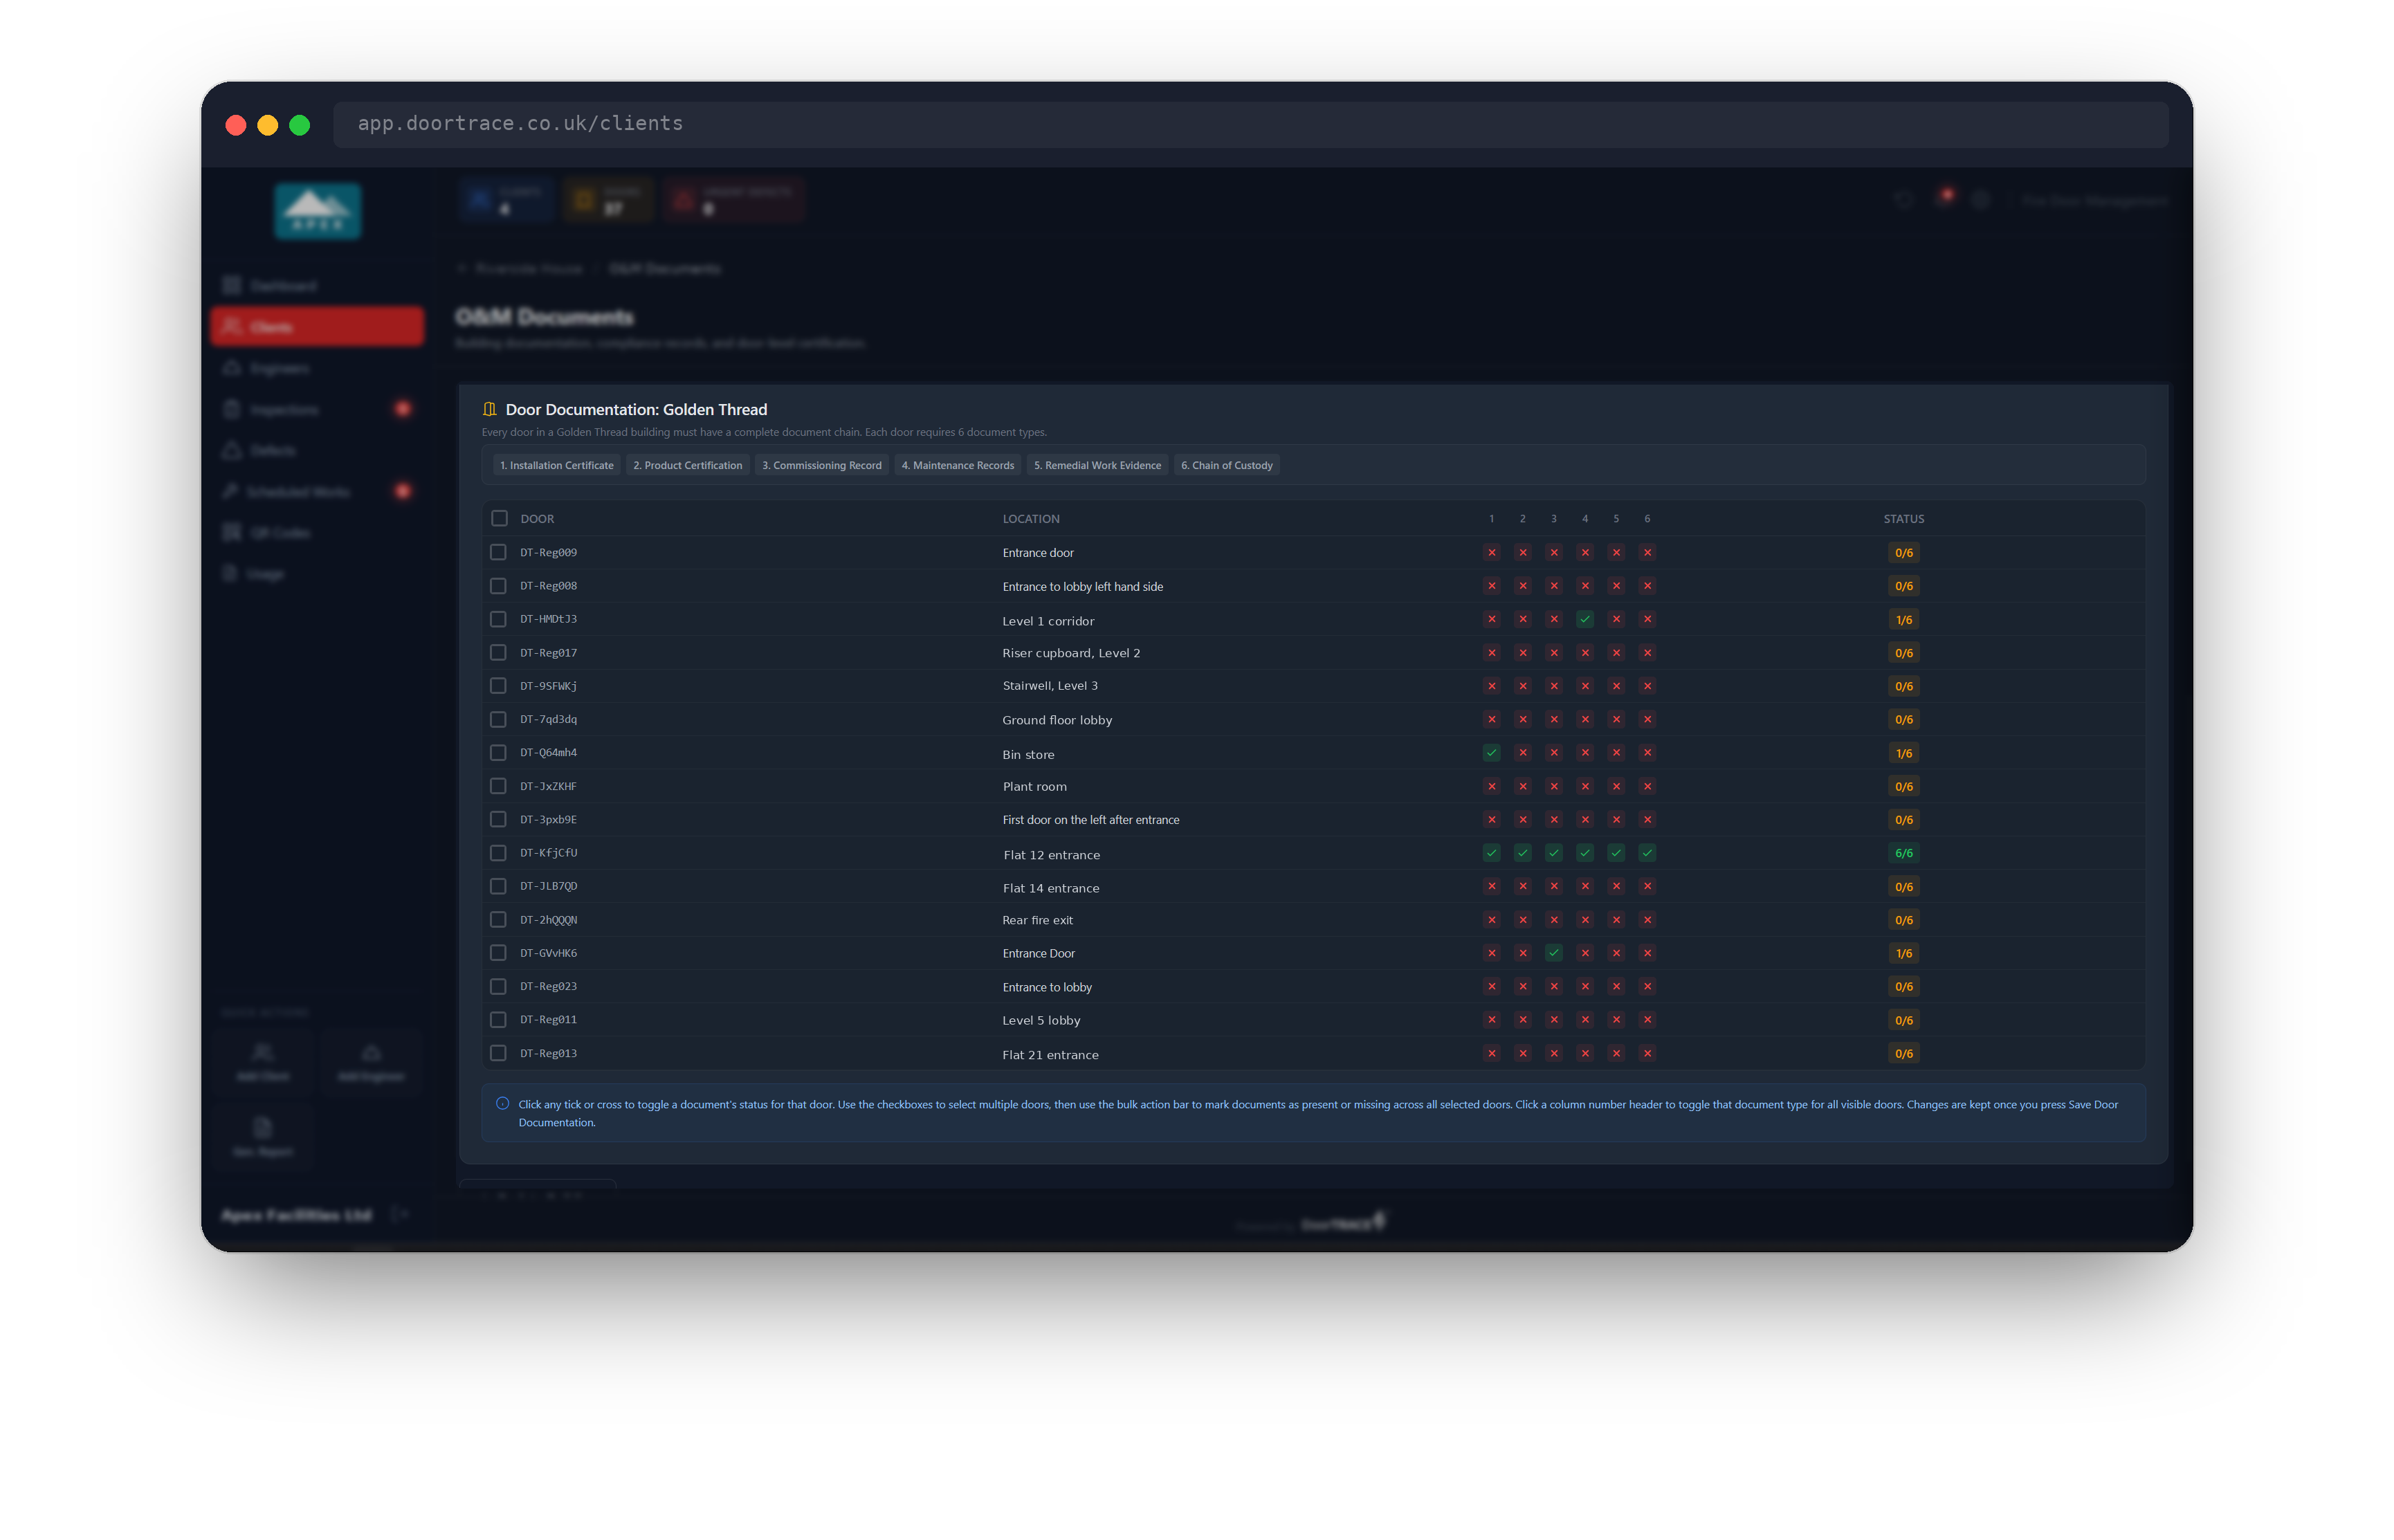Click the location 'First door on the left after entrance'
The height and width of the screenshot is (1540, 2394).
1090,820
